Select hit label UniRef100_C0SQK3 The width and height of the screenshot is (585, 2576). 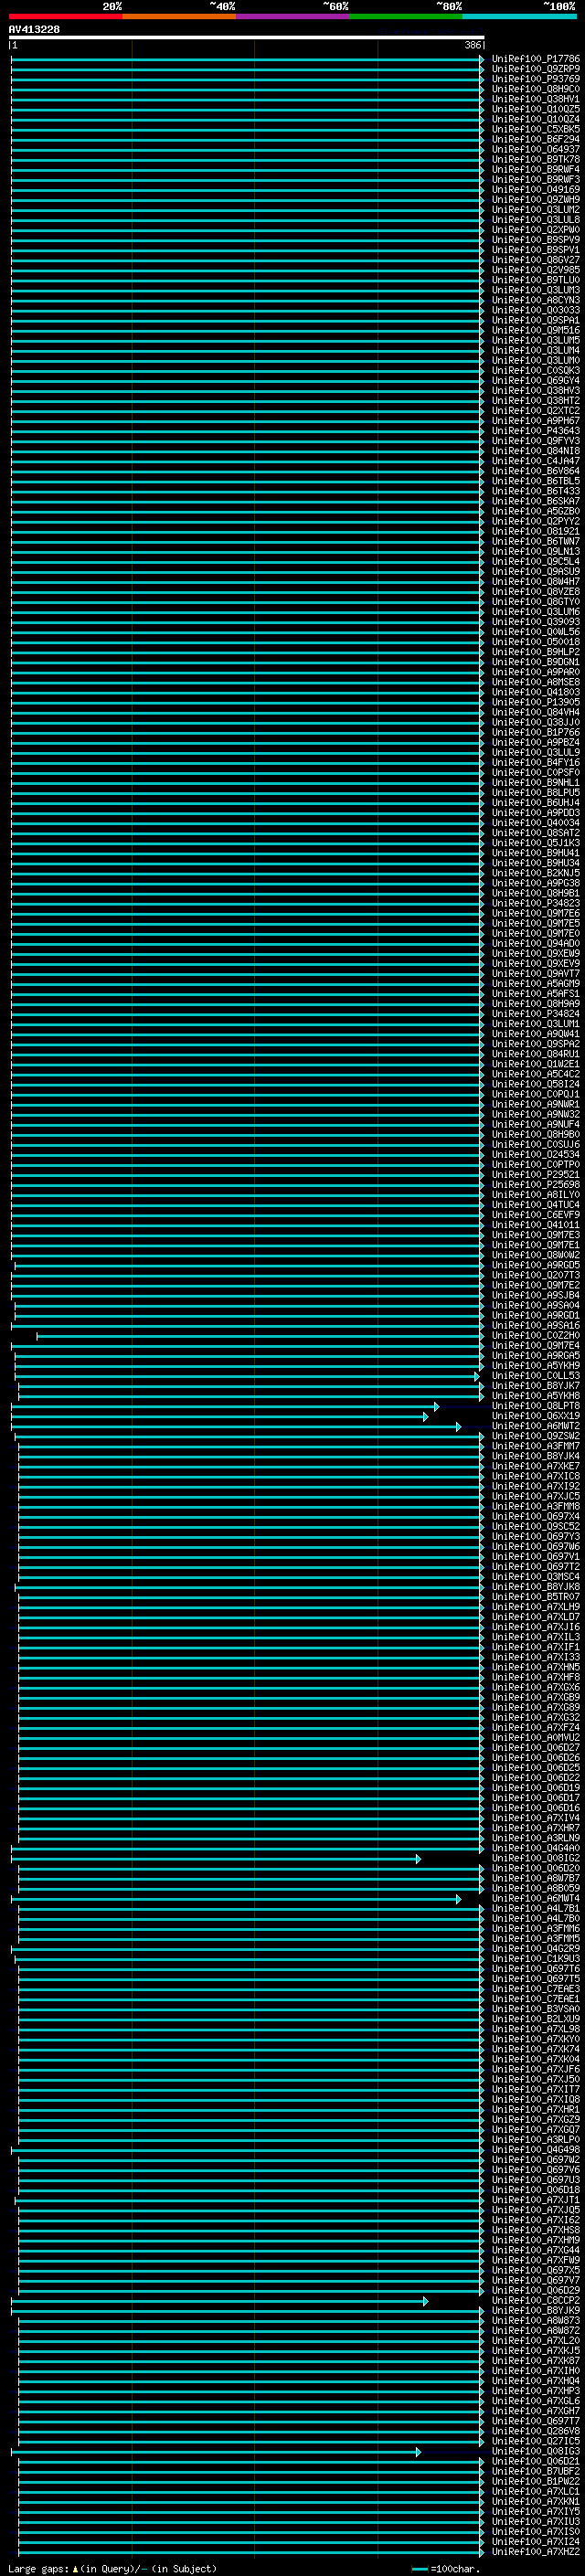pos(535,370)
